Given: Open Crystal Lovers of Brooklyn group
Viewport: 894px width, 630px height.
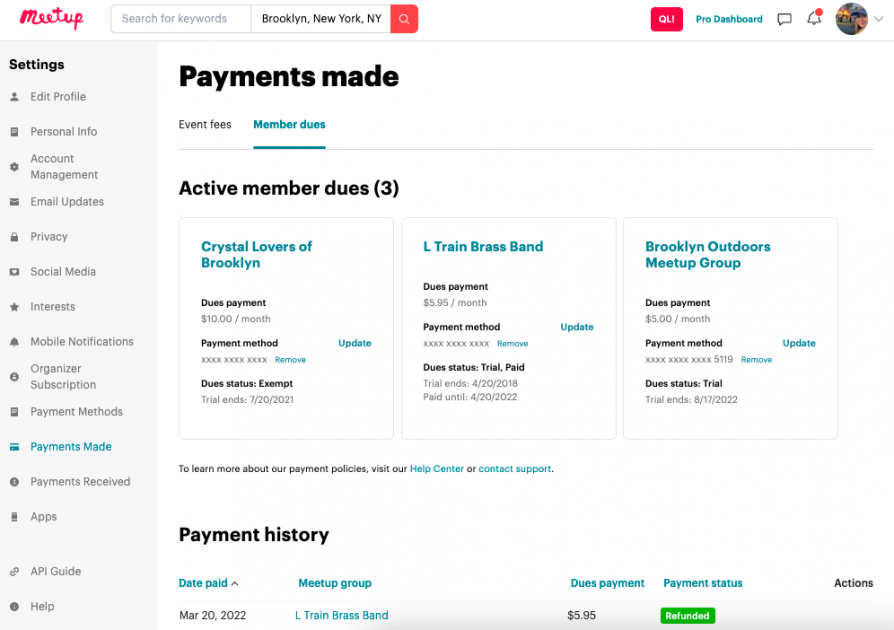Looking at the screenshot, I should pos(257,255).
